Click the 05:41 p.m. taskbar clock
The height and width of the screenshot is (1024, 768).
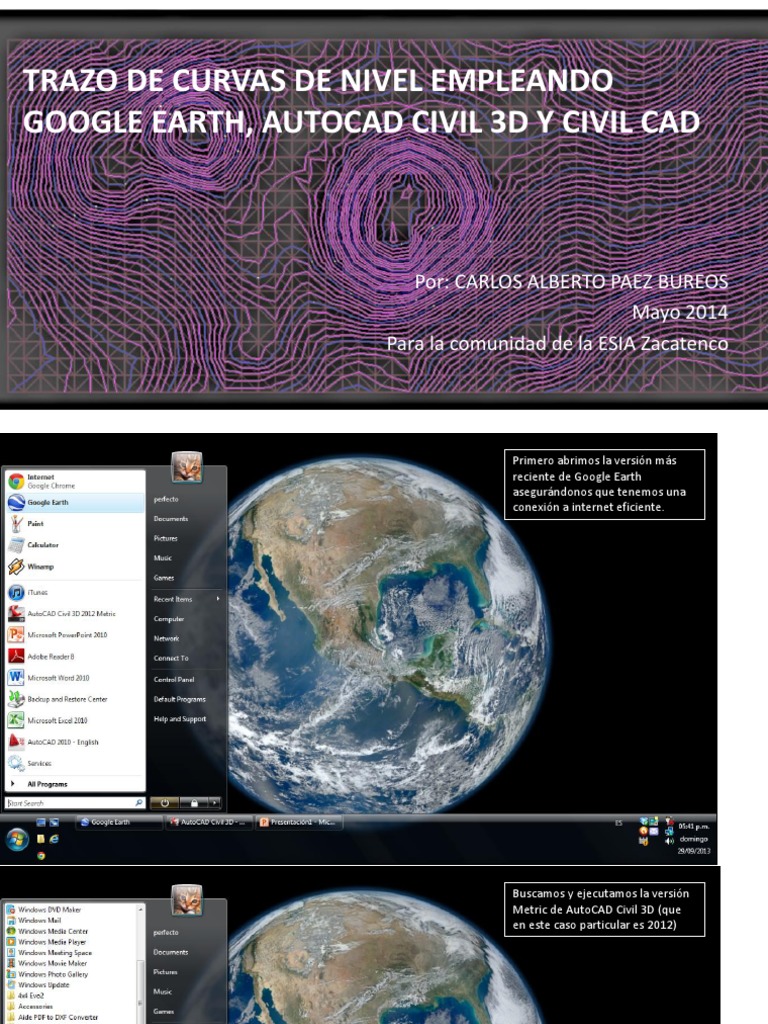click(x=694, y=826)
